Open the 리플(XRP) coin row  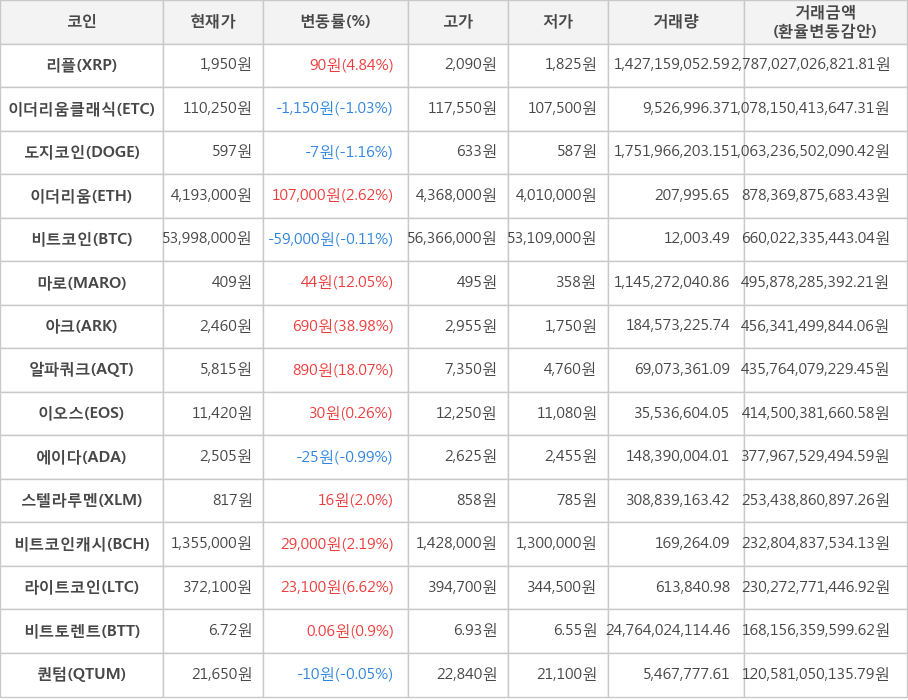[82, 65]
